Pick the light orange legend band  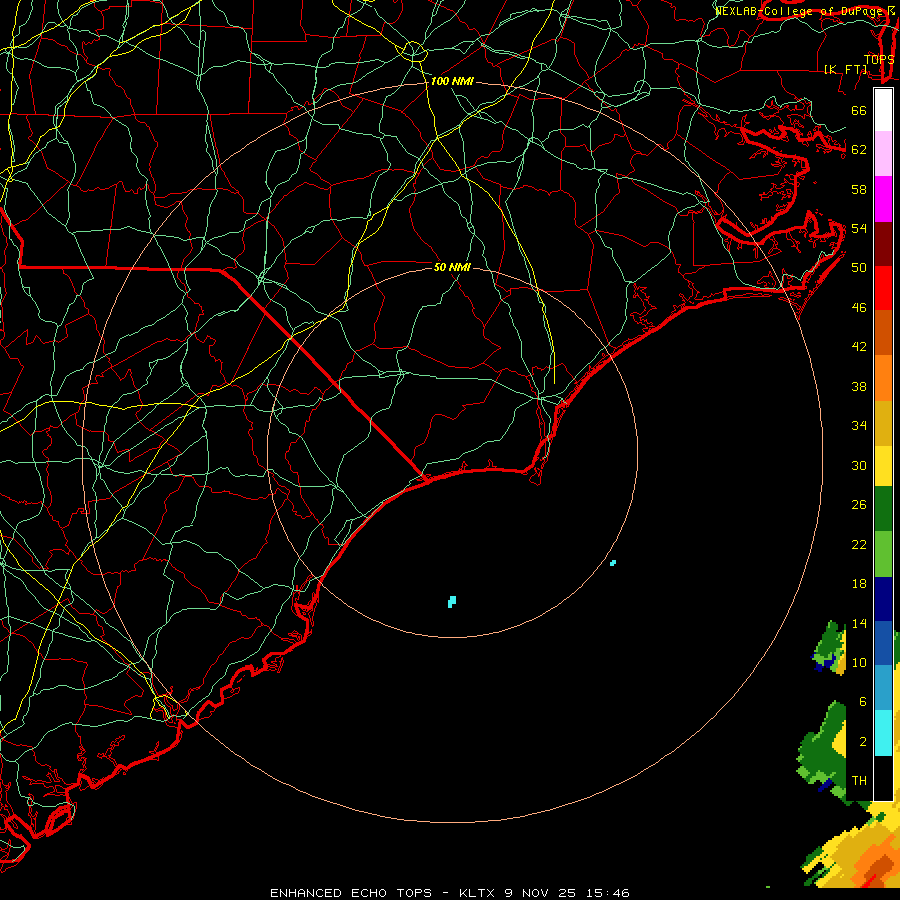tap(883, 378)
